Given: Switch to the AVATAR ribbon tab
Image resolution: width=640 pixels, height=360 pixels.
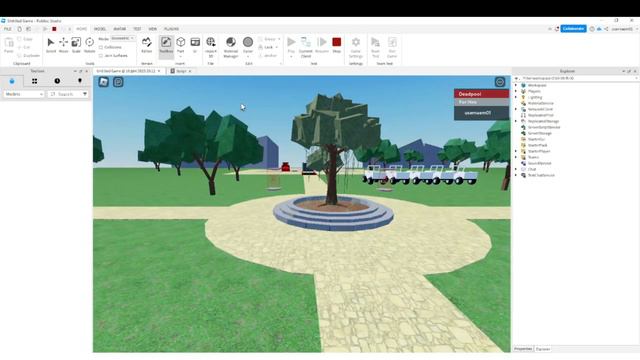Looking at the screenshot, I should (120, 29).
